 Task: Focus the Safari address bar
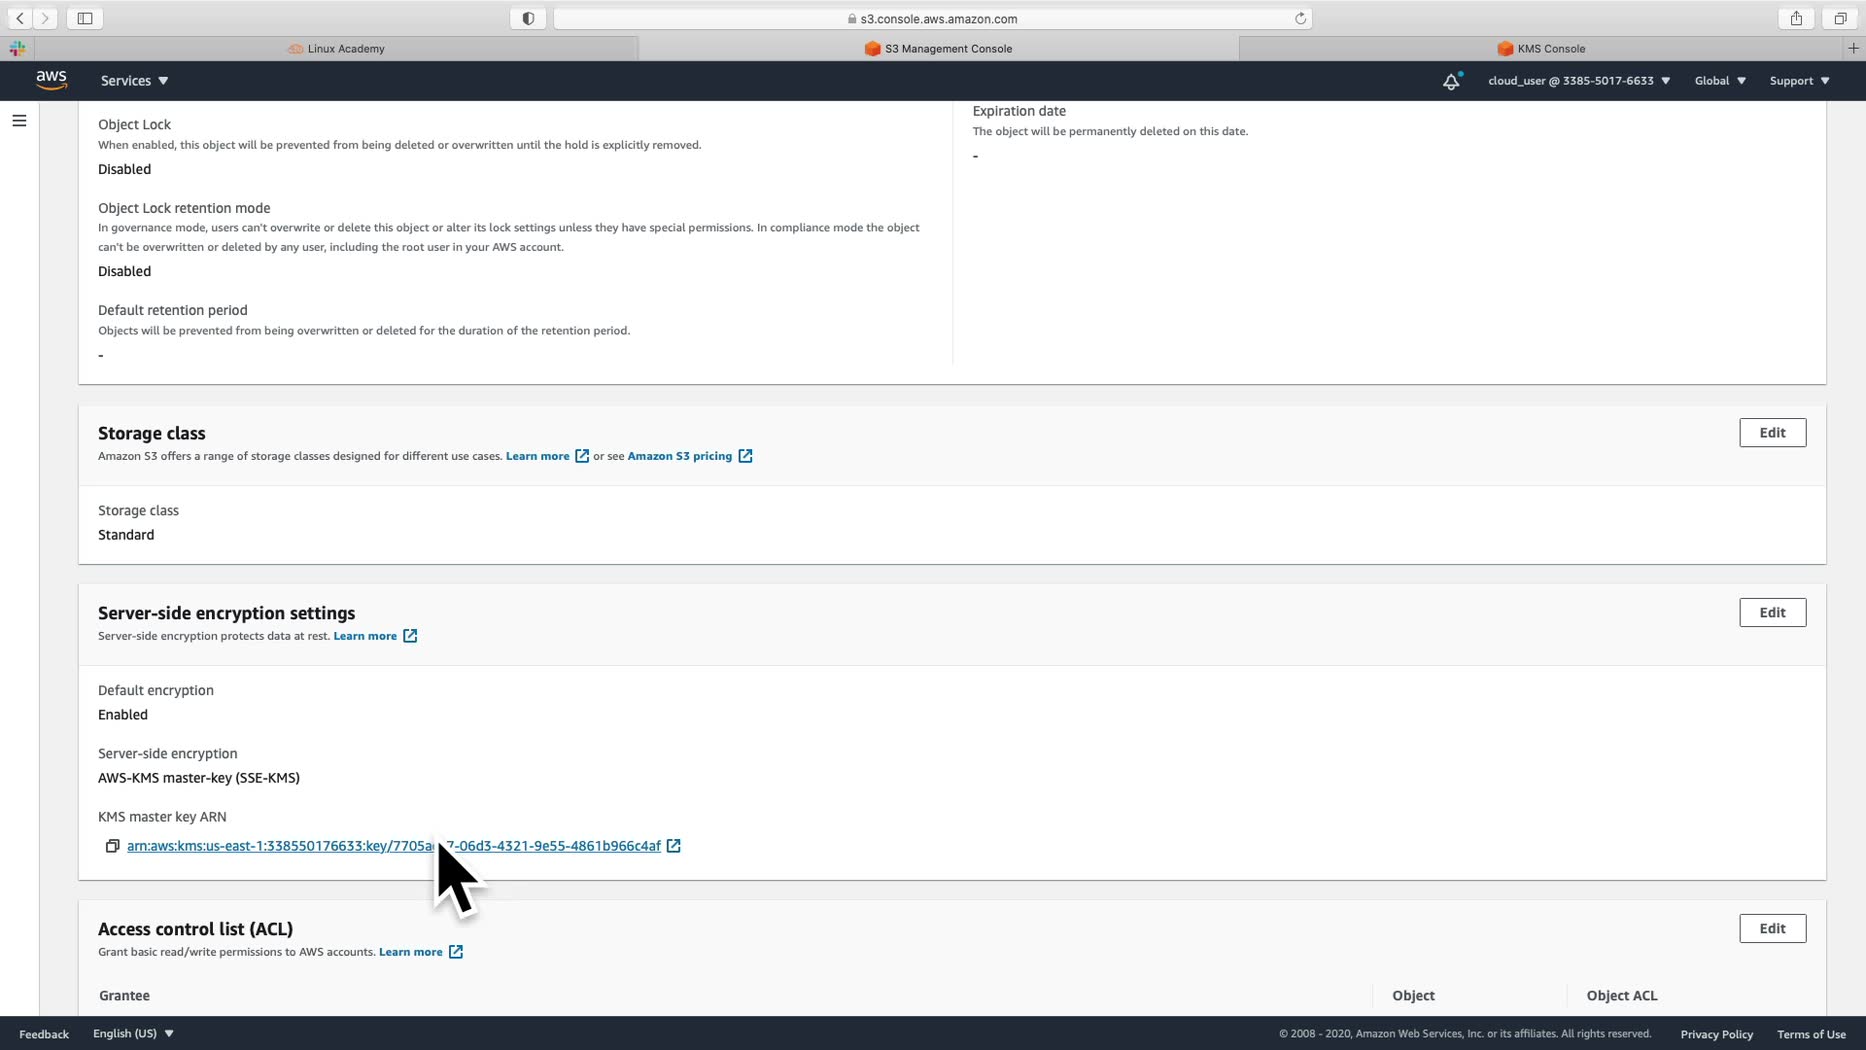pyautogui.click(x=932, y=18)
